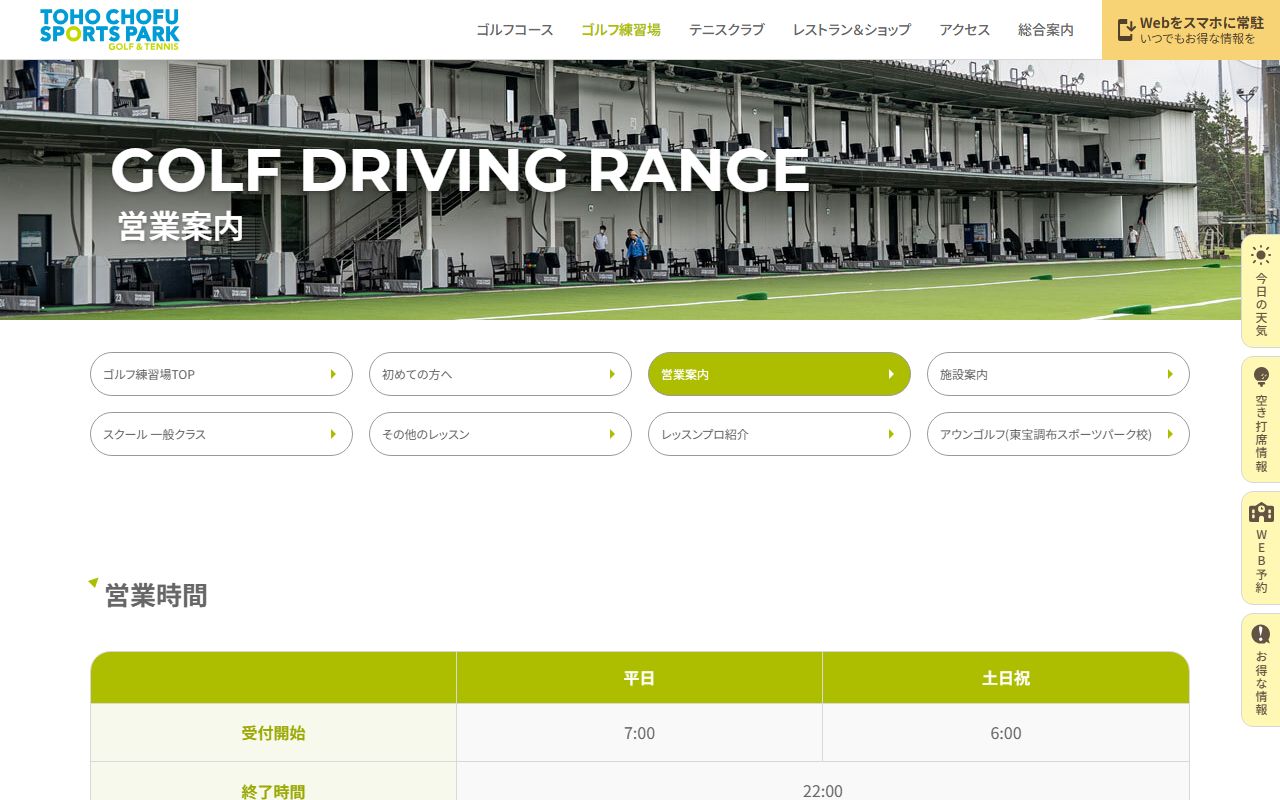This screenshot has height=800, width=1280.
Task: Open スクール 一般クラス
Action: (x=221, y=434)
